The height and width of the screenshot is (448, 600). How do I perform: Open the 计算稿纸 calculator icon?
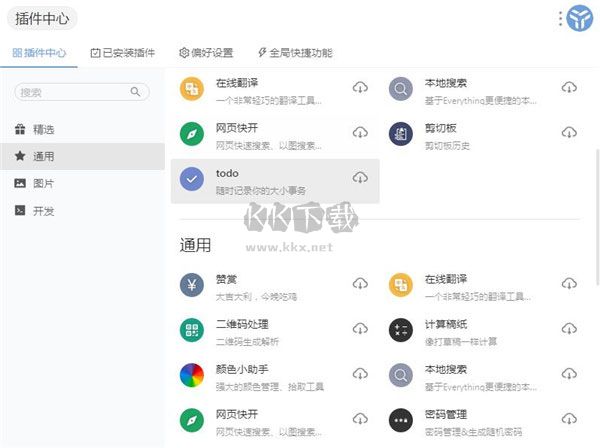point(401,330)
